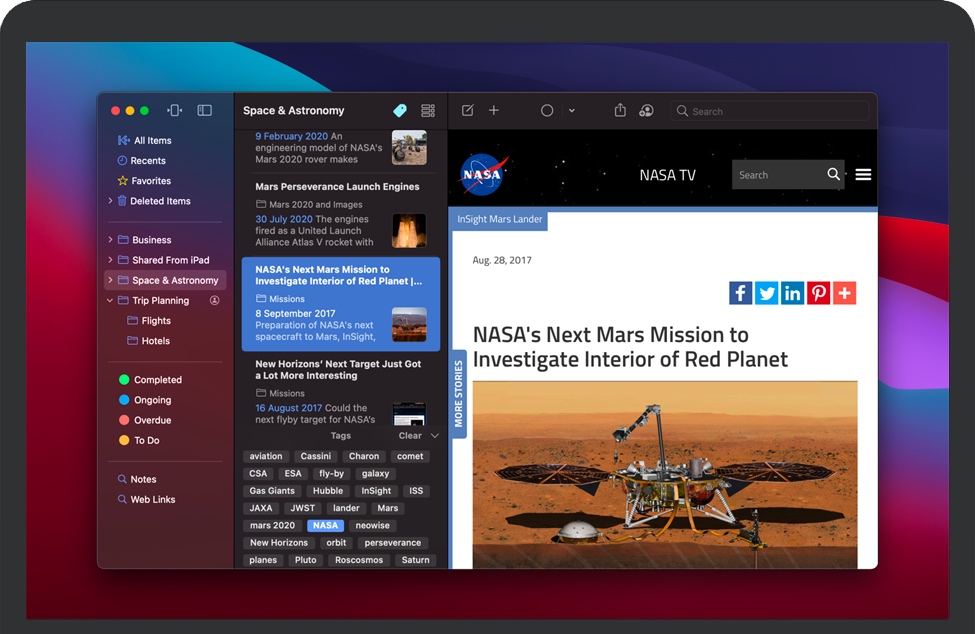
Task: Open the Web Links smart search
Action: click(x=152, y=499)
